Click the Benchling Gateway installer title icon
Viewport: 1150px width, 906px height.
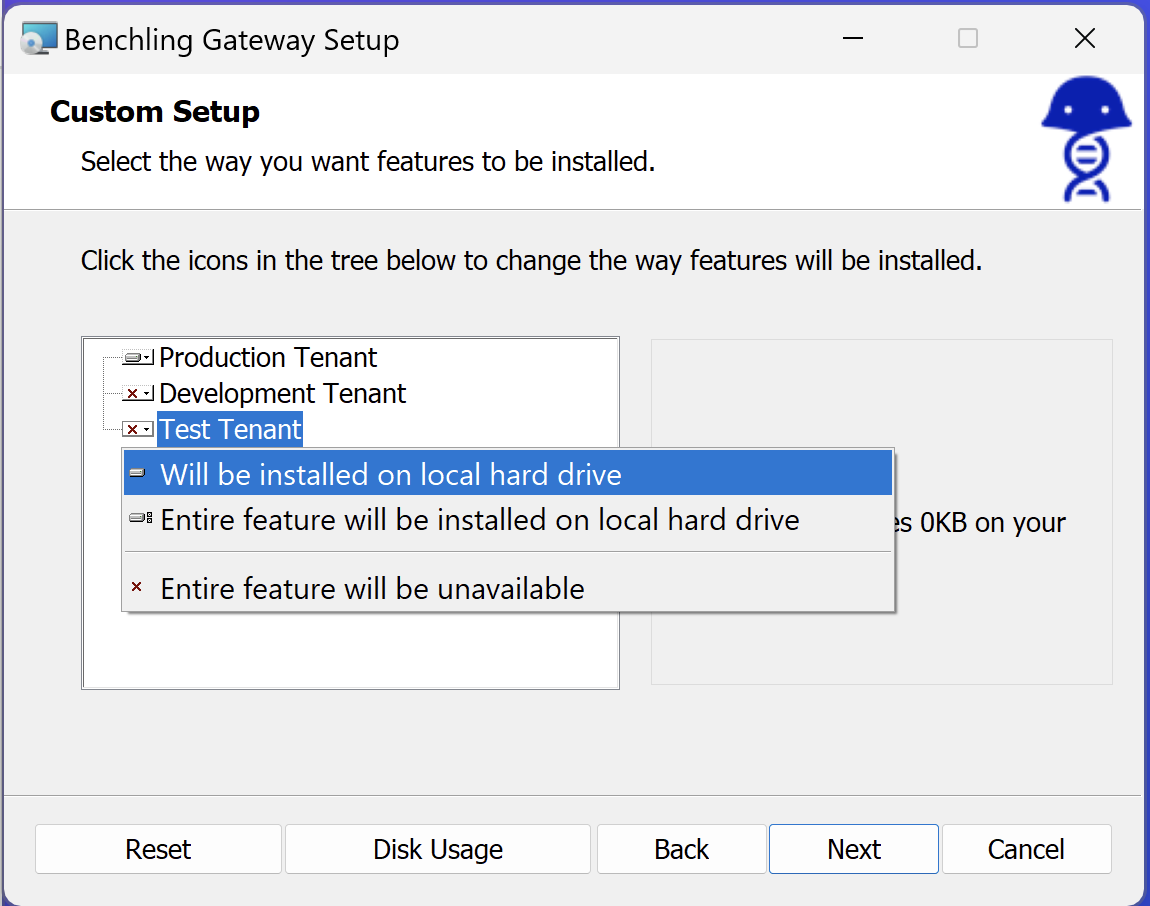click(x=38, y=40)
